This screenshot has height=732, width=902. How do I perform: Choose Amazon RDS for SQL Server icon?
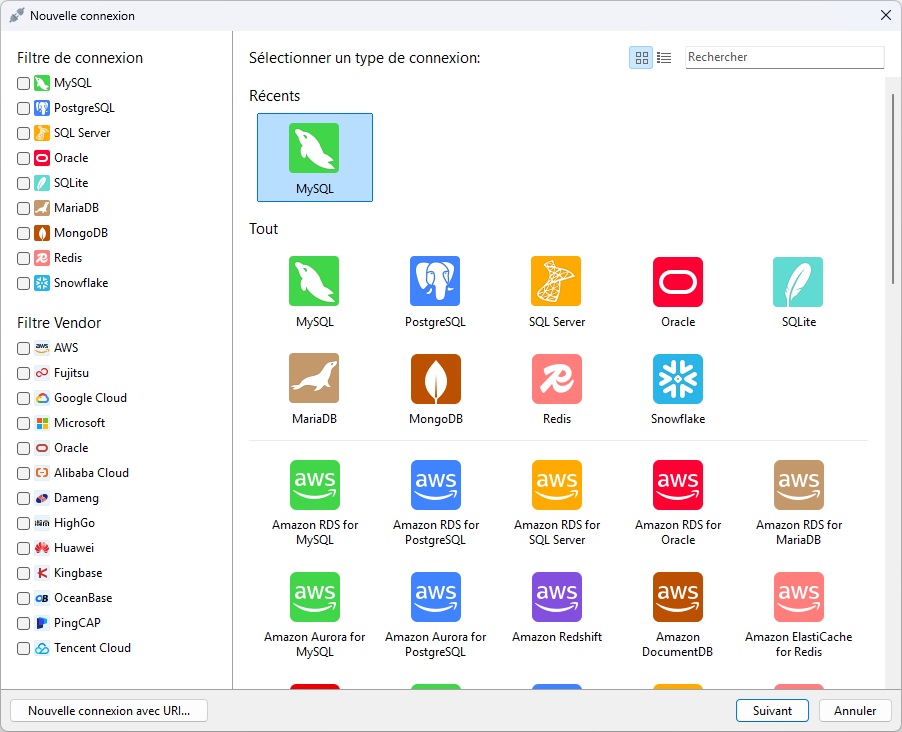pyautogui.click(x=557, y=485)
